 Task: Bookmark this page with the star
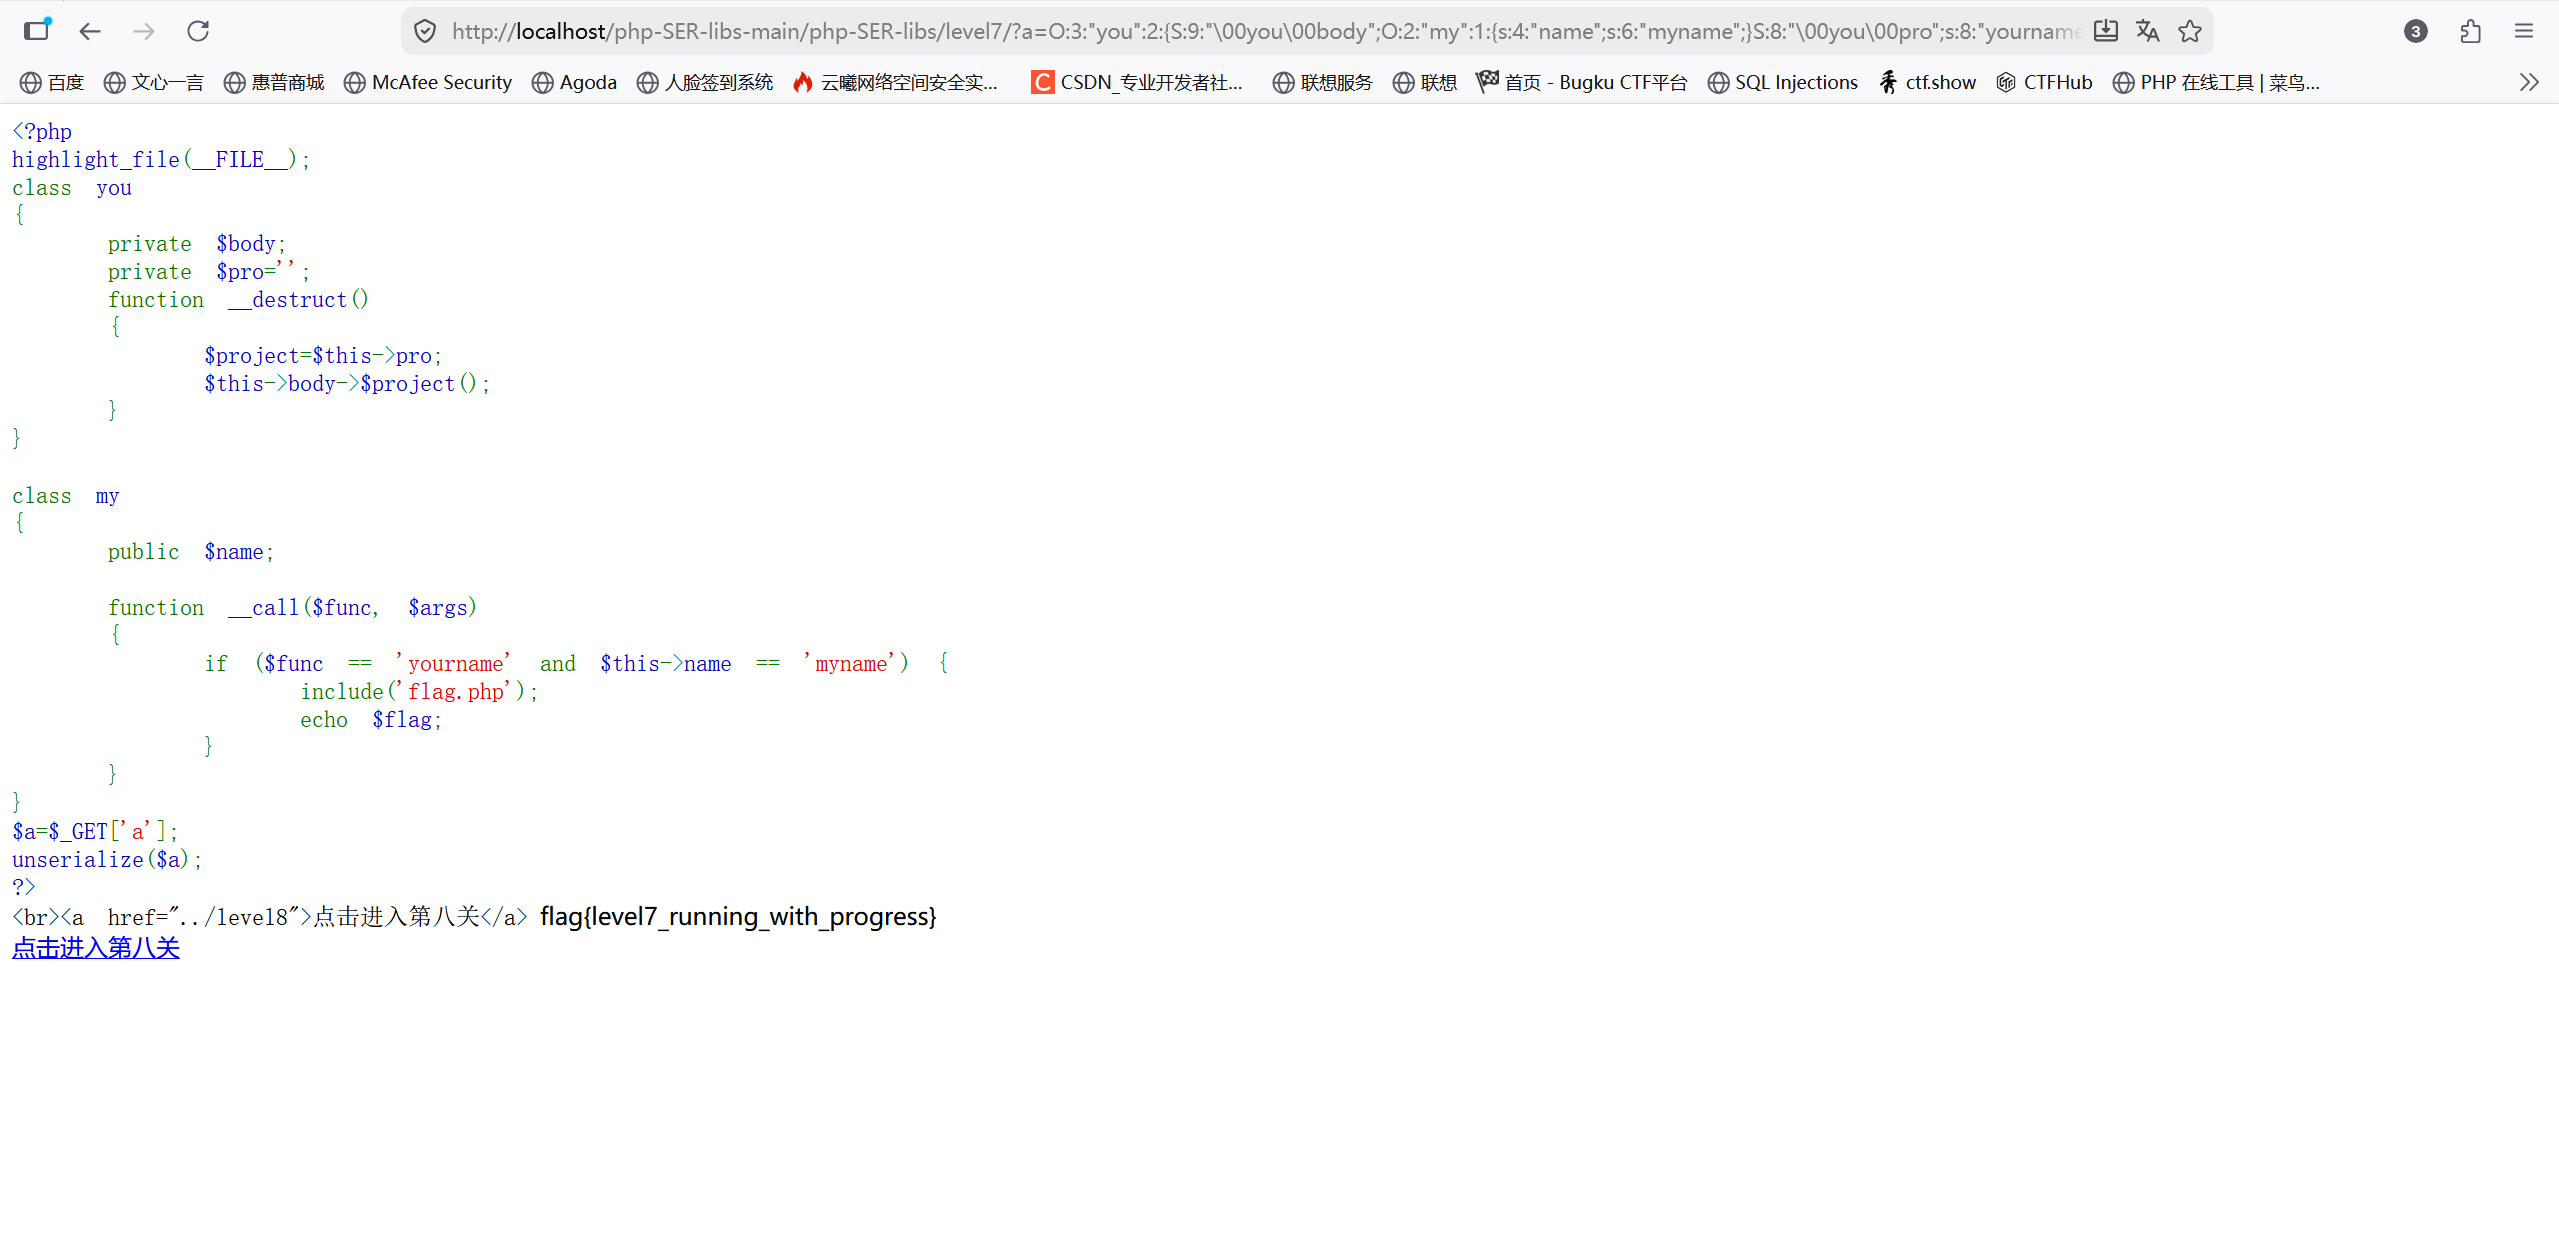point(2190,31)
